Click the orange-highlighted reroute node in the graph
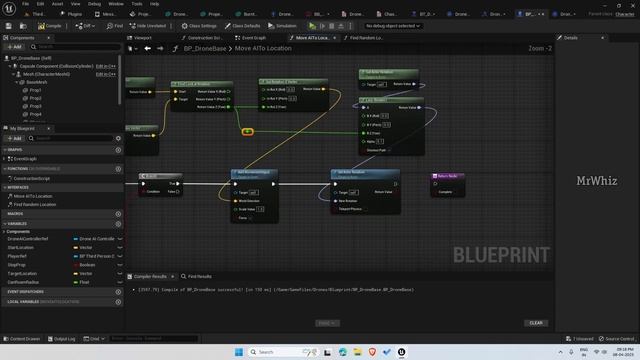 click(x=247, y=131)
